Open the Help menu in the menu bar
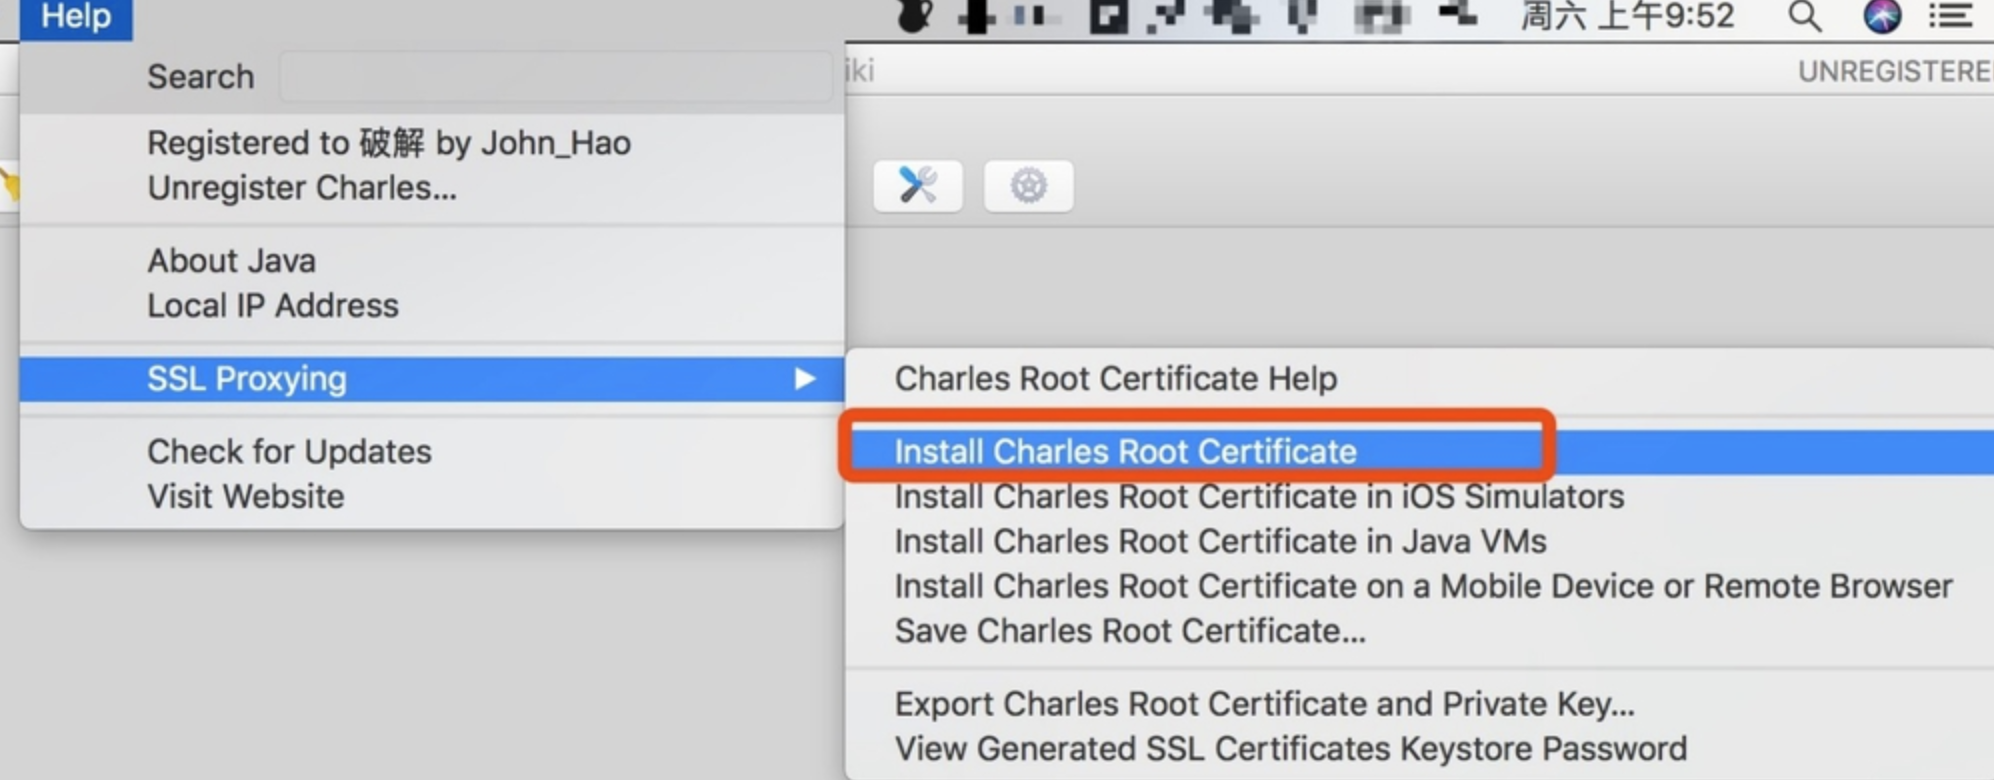This screenshot has height=780, width=1994. (76, 17)
